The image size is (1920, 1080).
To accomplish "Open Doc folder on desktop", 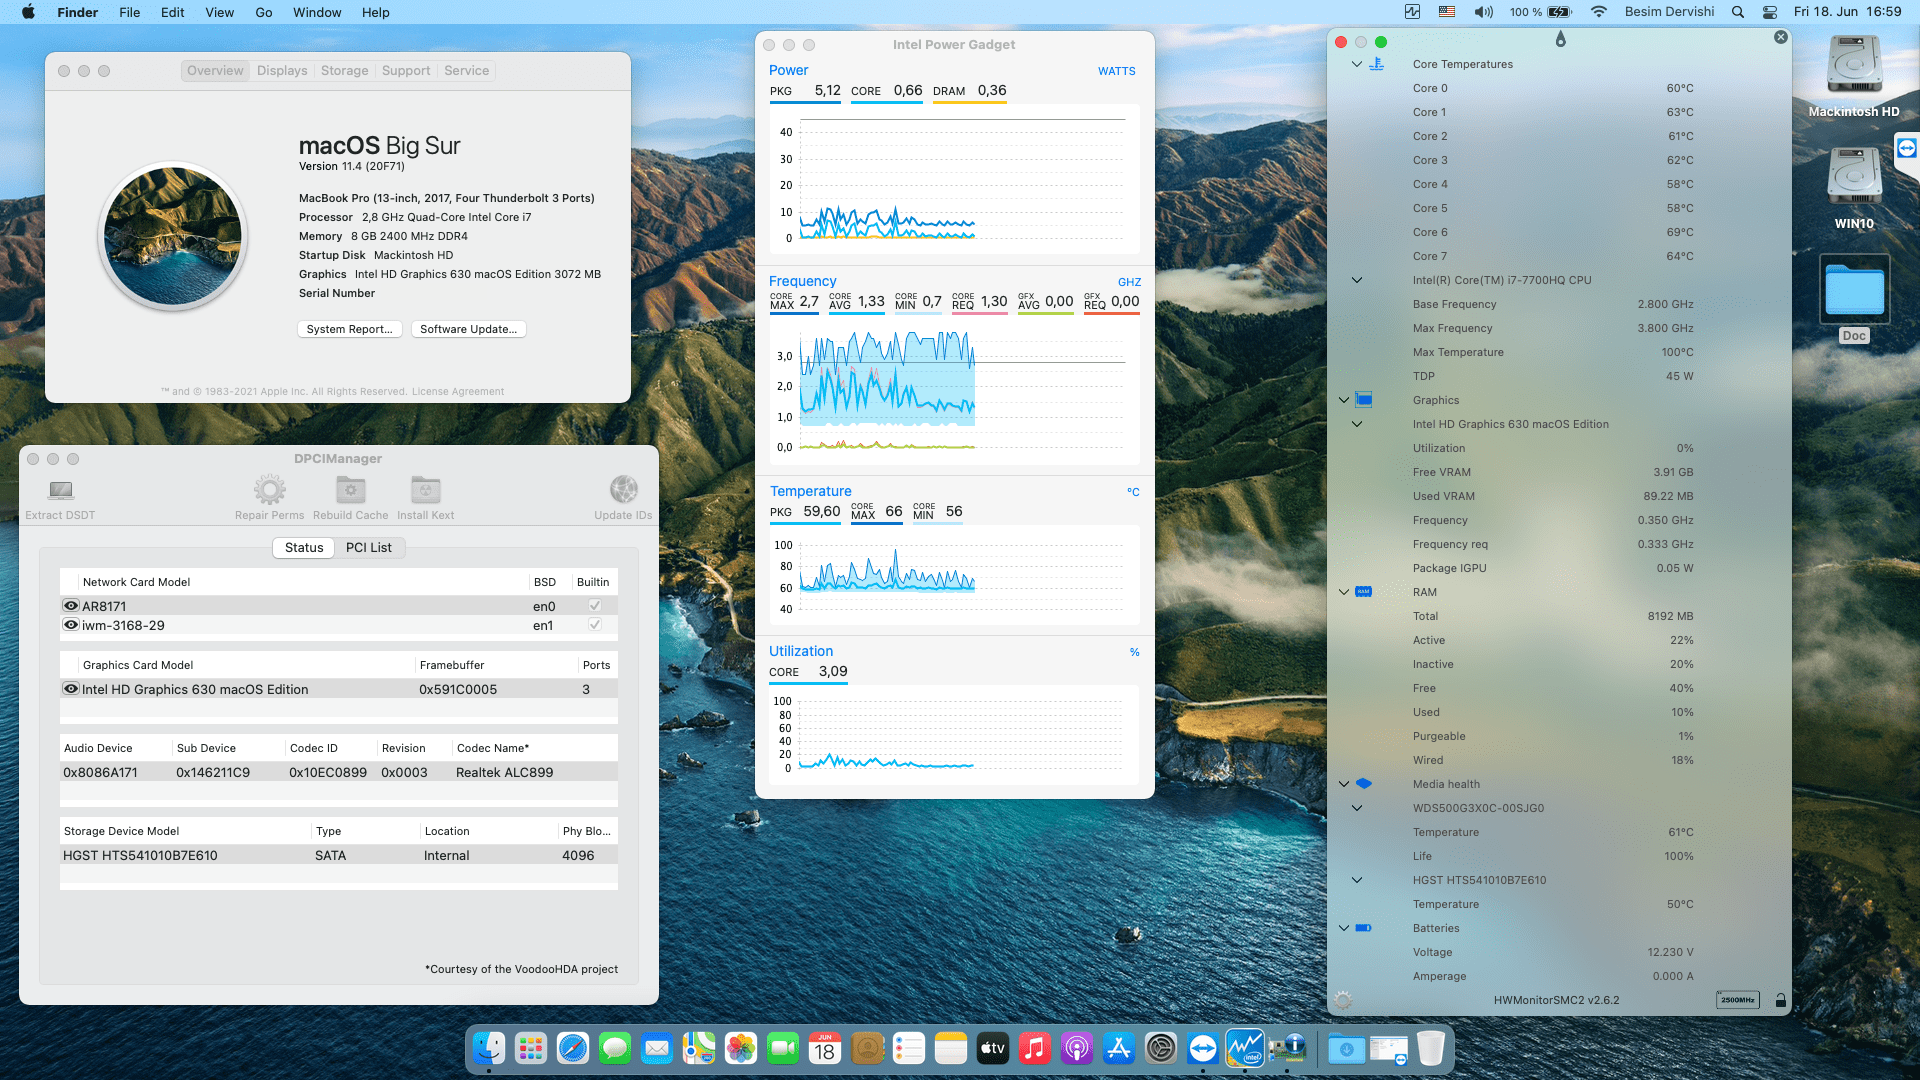I will pos(1854,290).
